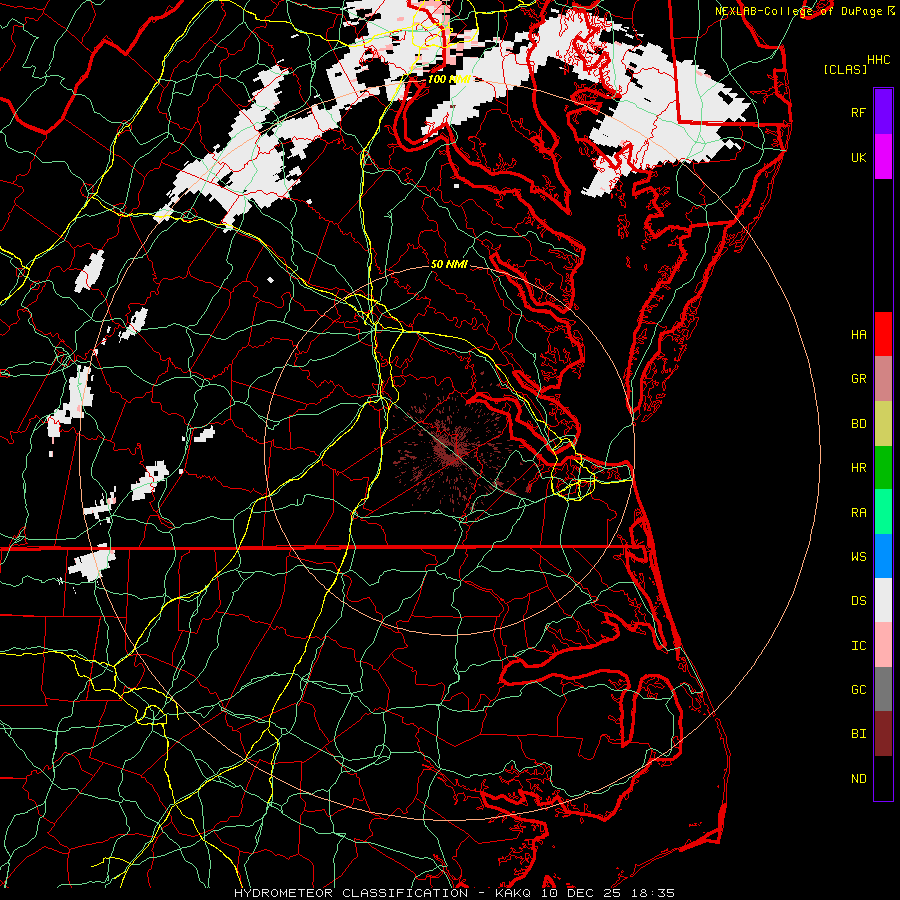Click the RA legend label
900x900 pixels.
859,513
